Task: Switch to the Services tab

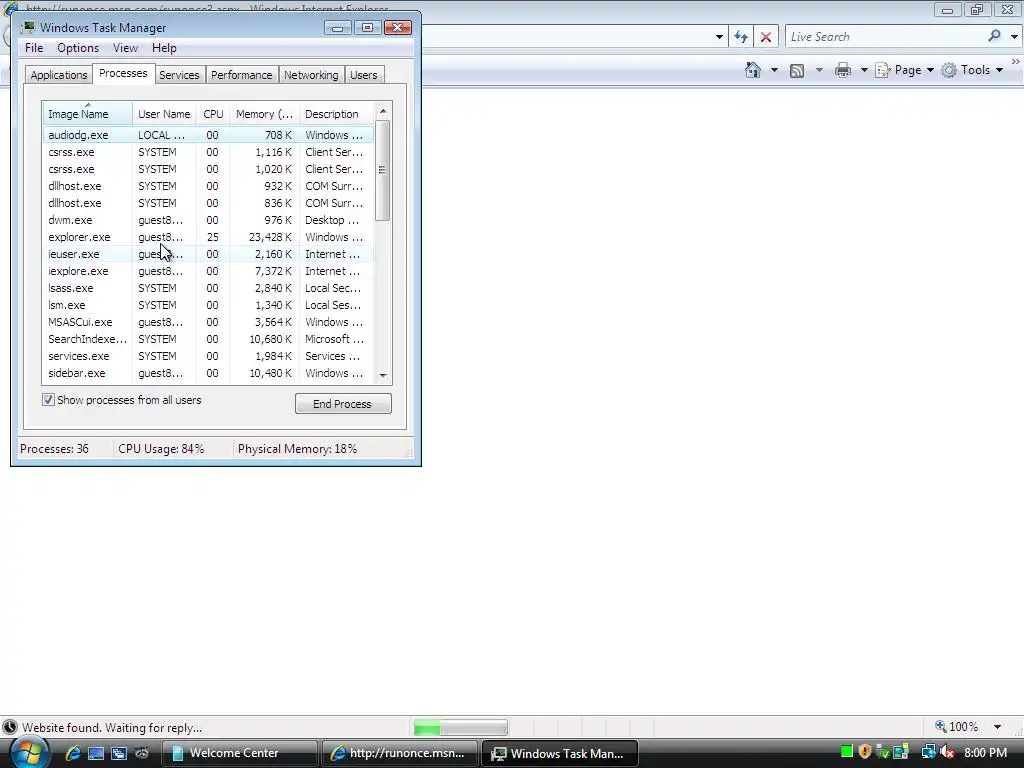Action: point(179,74)
